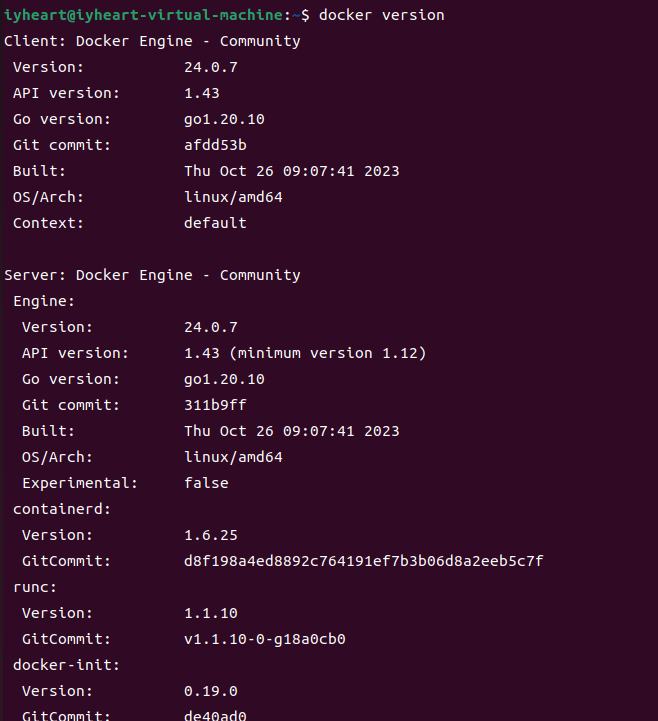The height and width of the screenshot is (721, 658).
Task: Select the "Client: Docker Engine - Community" header line
Action: click(x=152, y=41)
